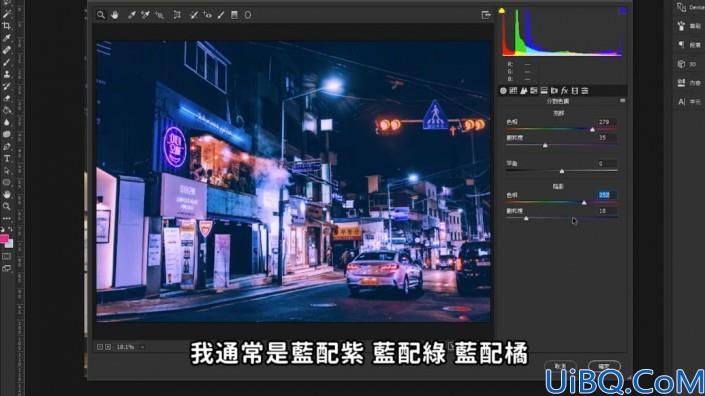The height and width of the screenshot is (396, 705).
Task: Select the Camera Raw Crop tool
Action: pos(177,15)
